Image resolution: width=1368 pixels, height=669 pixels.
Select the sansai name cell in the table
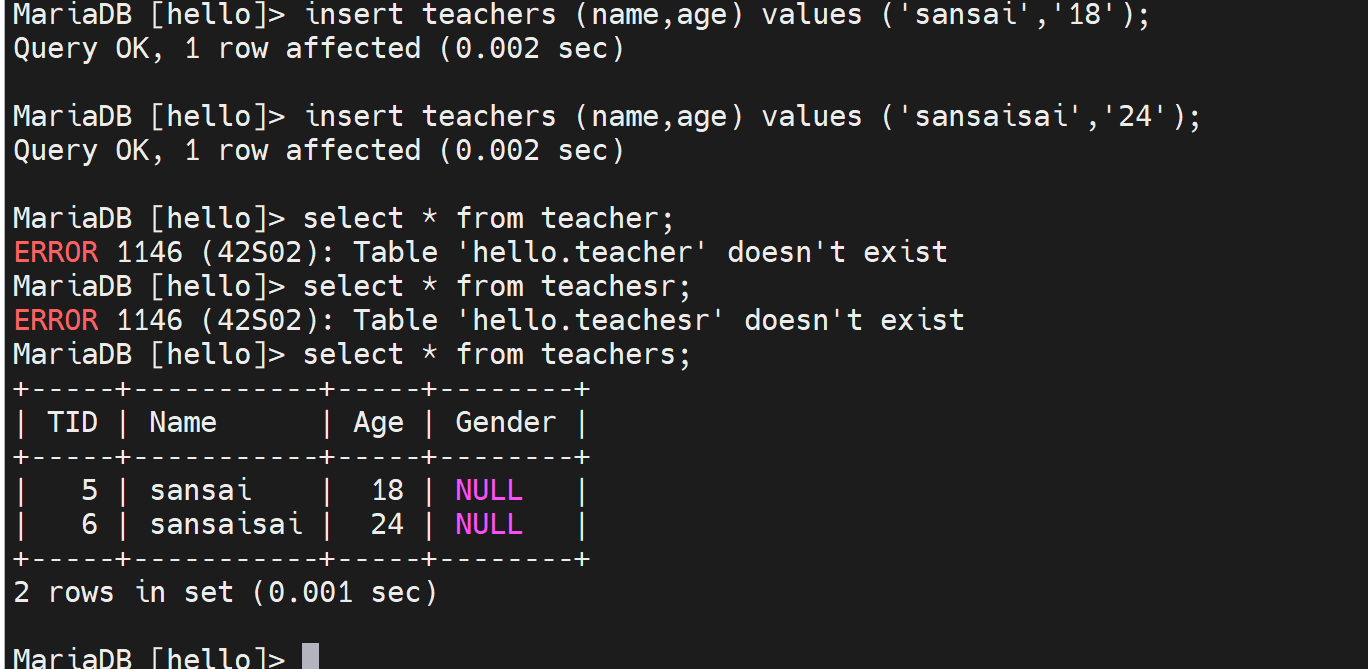(x=201, y=491)
